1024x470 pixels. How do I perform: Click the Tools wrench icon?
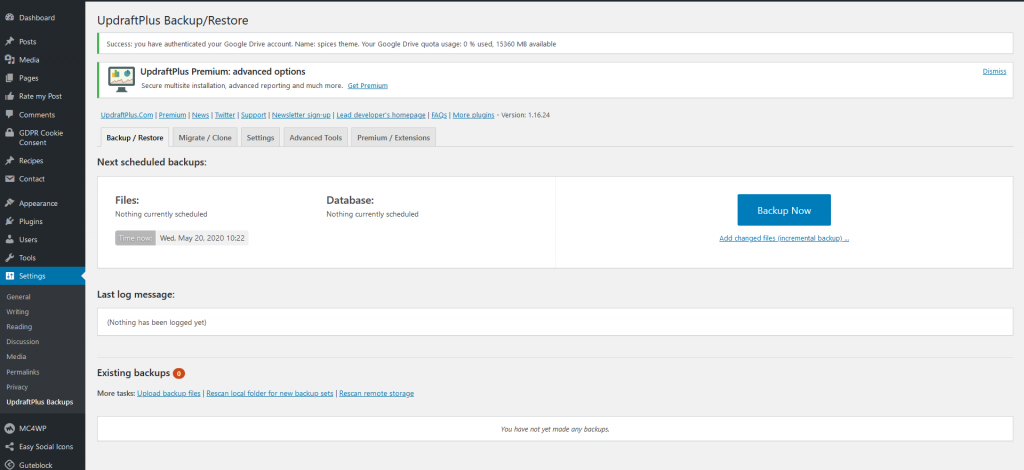9,258
